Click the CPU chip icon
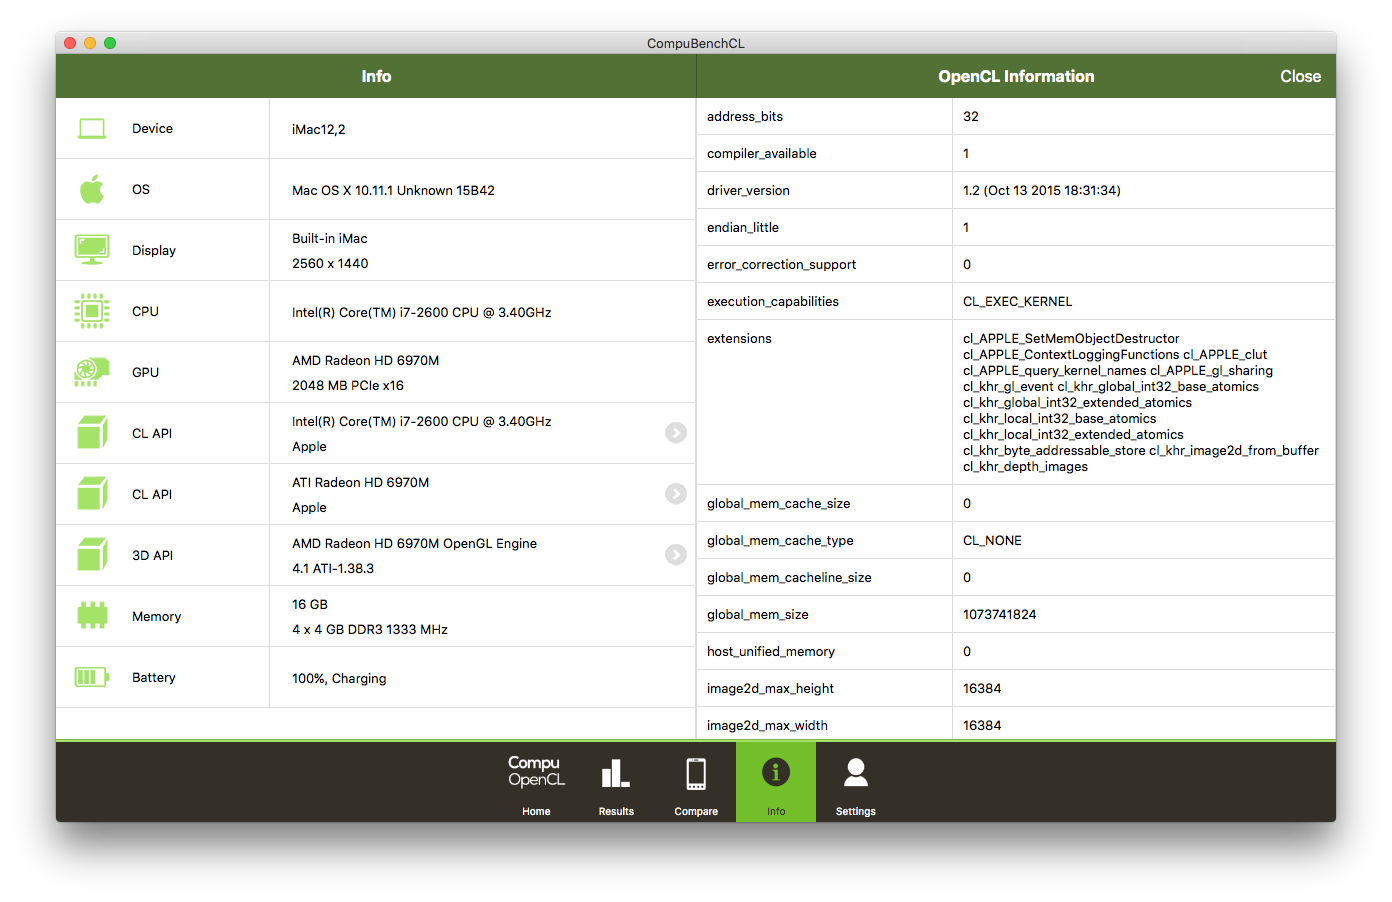The width and height of the screenshot is (1392, 902). click(x=92, y=311)
